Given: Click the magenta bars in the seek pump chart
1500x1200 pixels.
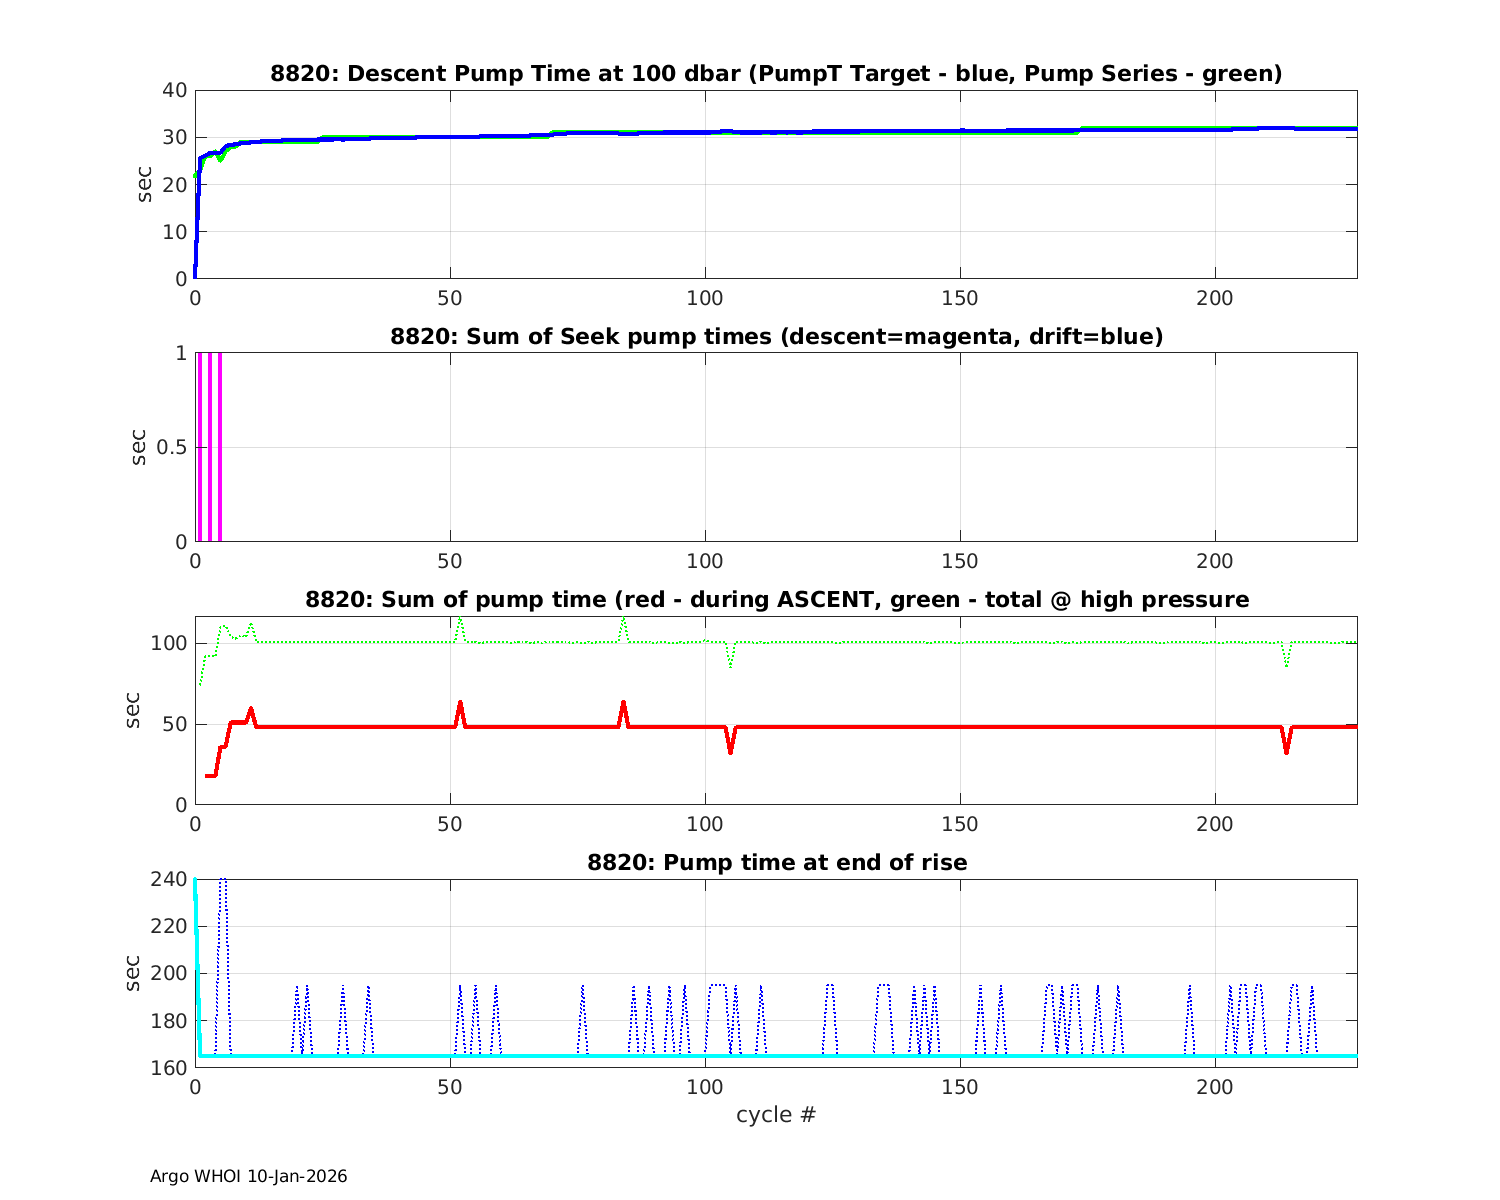Looking at the screenshot, I should [x=209, y=447].
